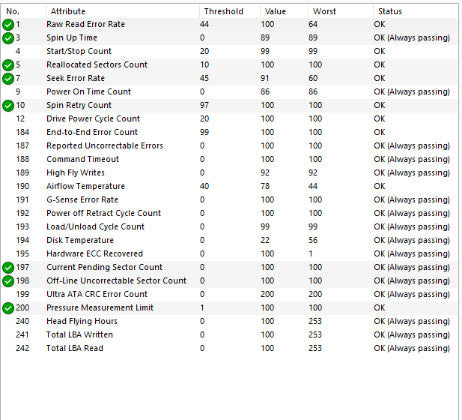Click green check icon for Spin Retry Count
Screen dimensions: 462x420
pyautogui.click(x=8, y=106)
